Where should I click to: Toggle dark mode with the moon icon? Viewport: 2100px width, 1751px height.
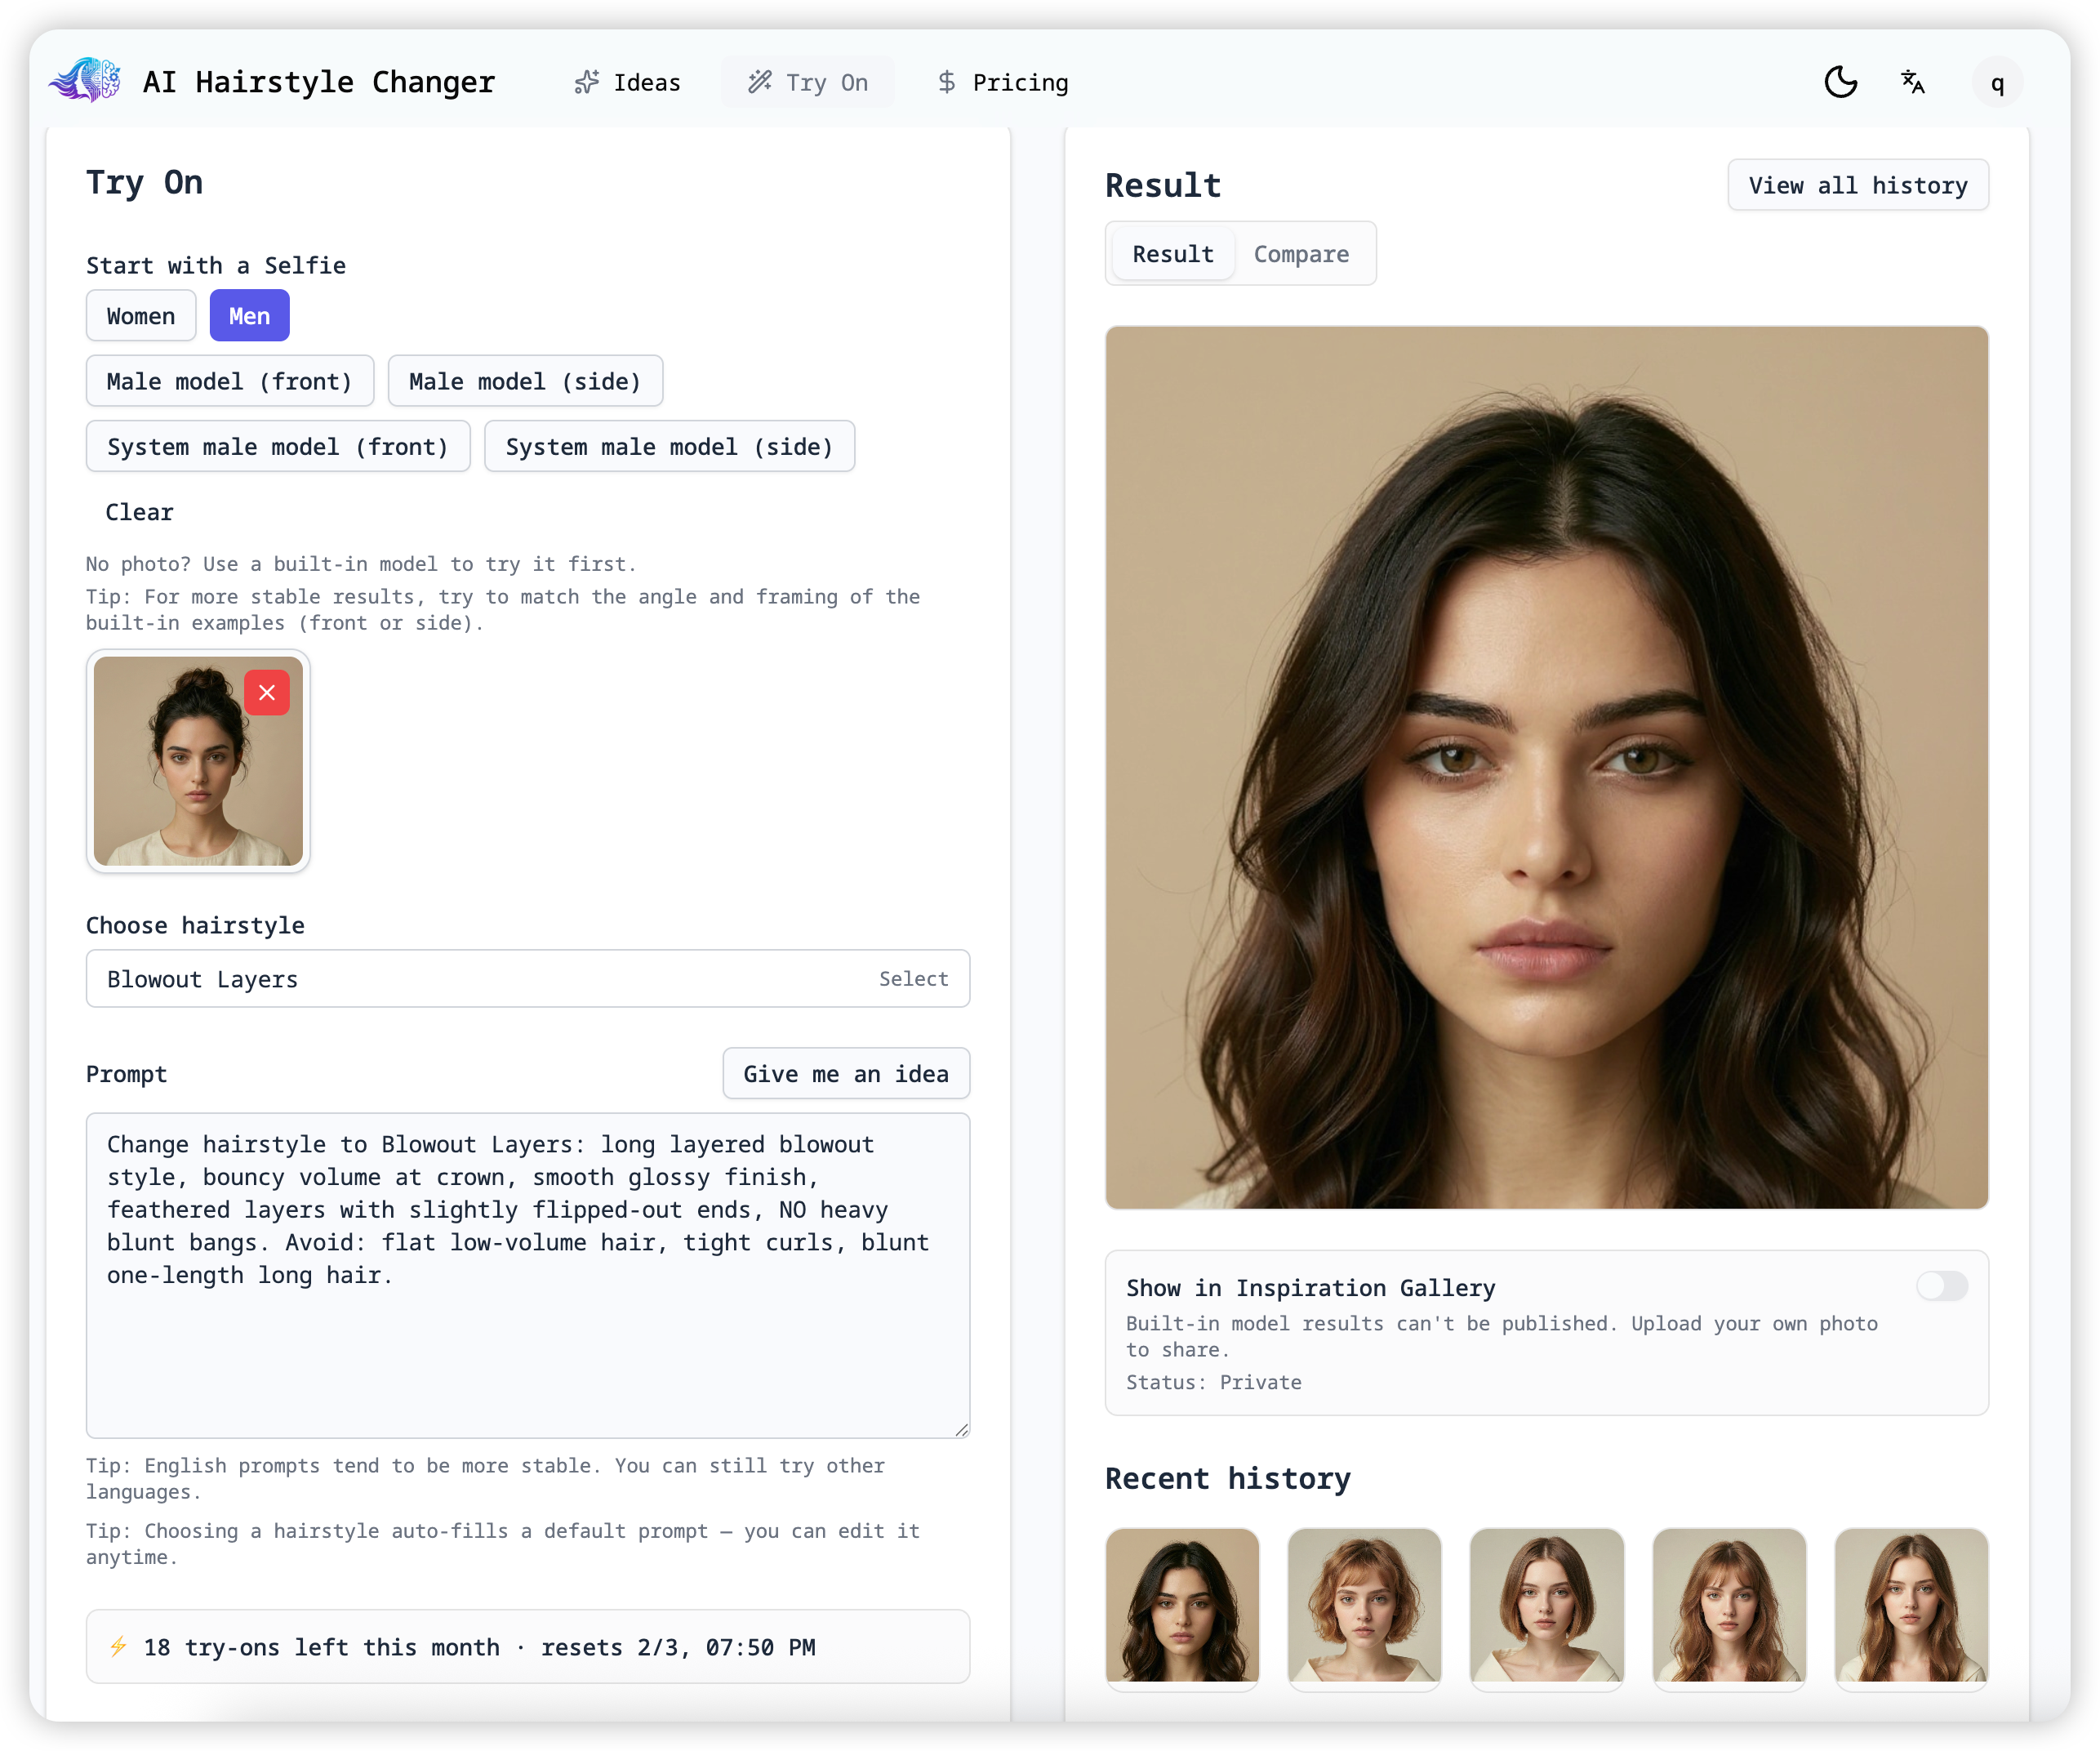1841,82
